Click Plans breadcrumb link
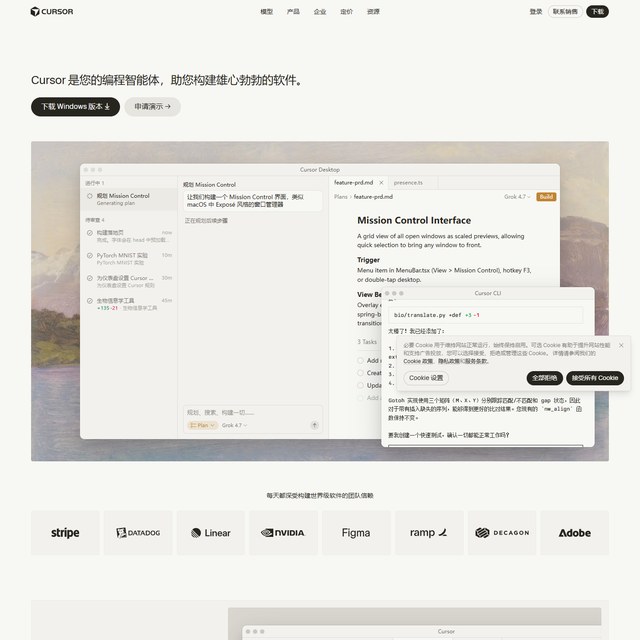640x640 pixels. coord(340,197)
